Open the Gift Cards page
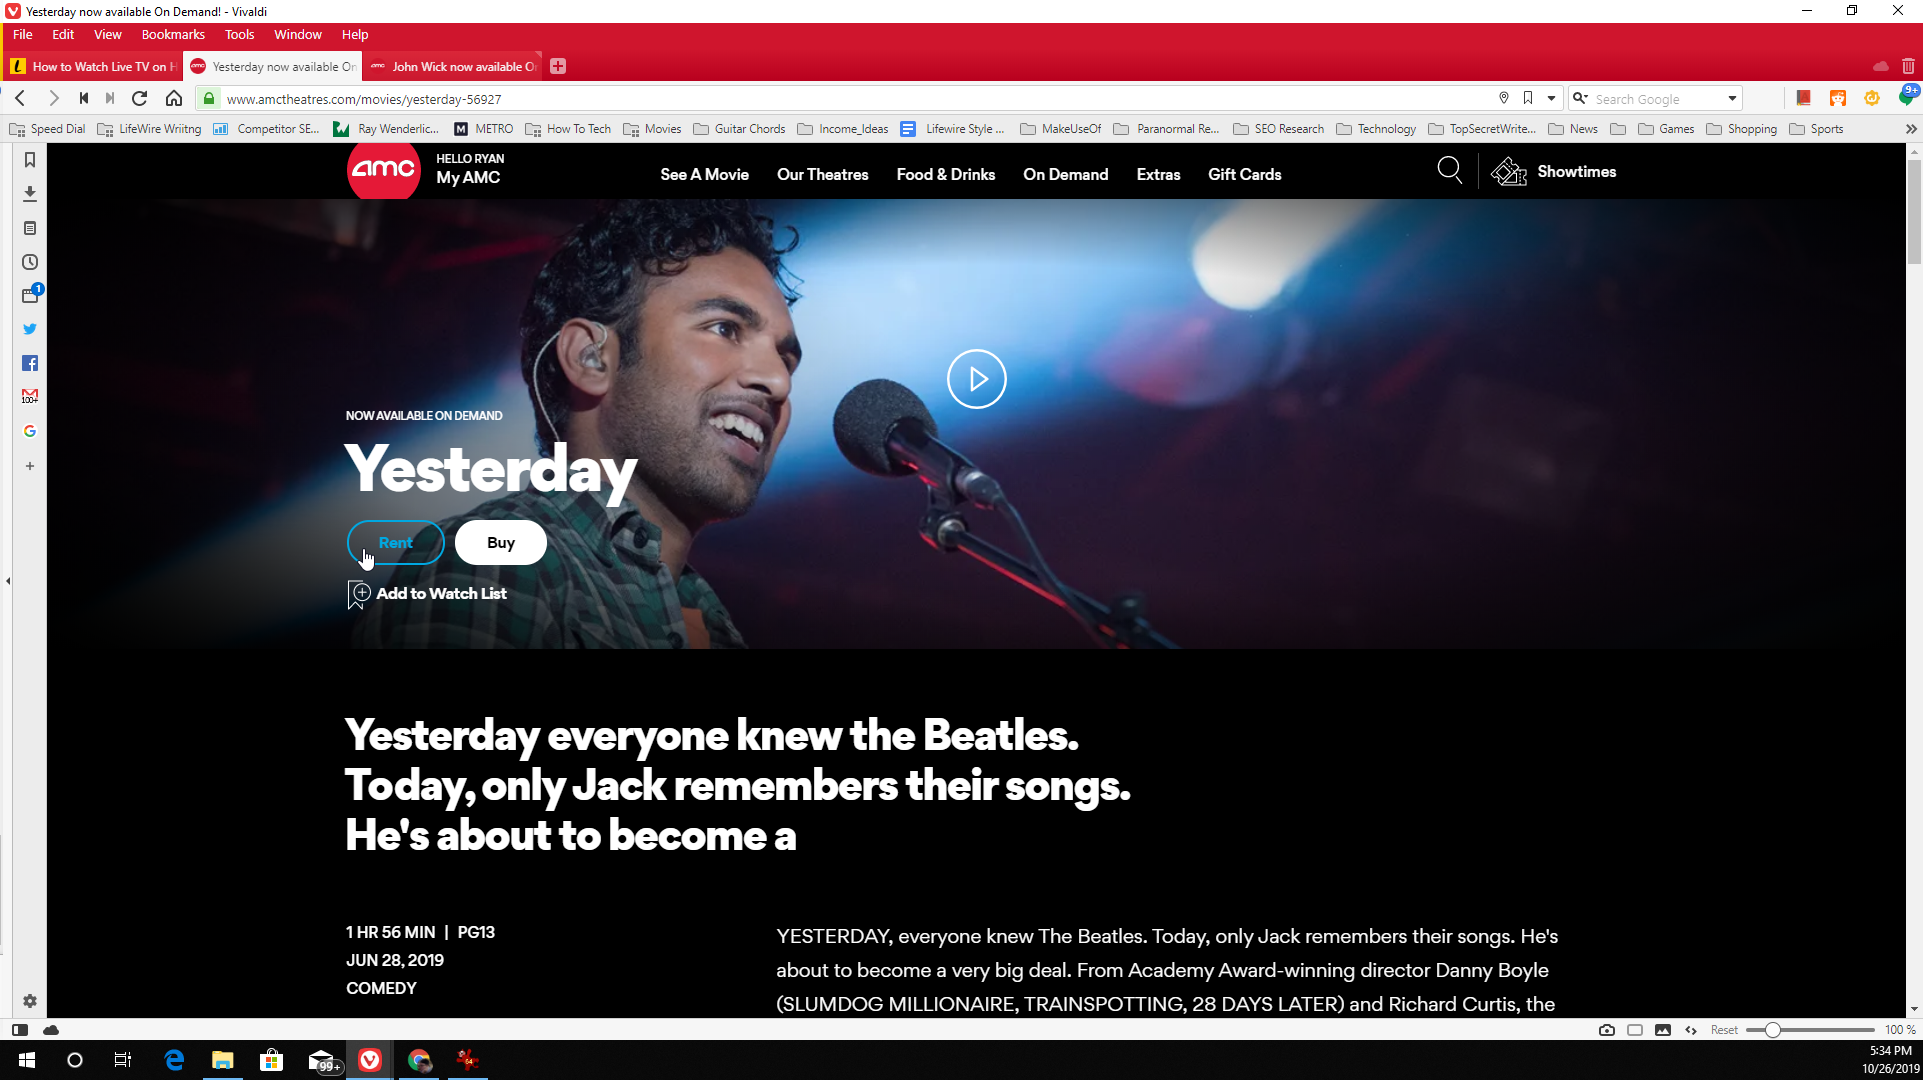This screenshot has height=1080, width=1923. point(1244,174)
